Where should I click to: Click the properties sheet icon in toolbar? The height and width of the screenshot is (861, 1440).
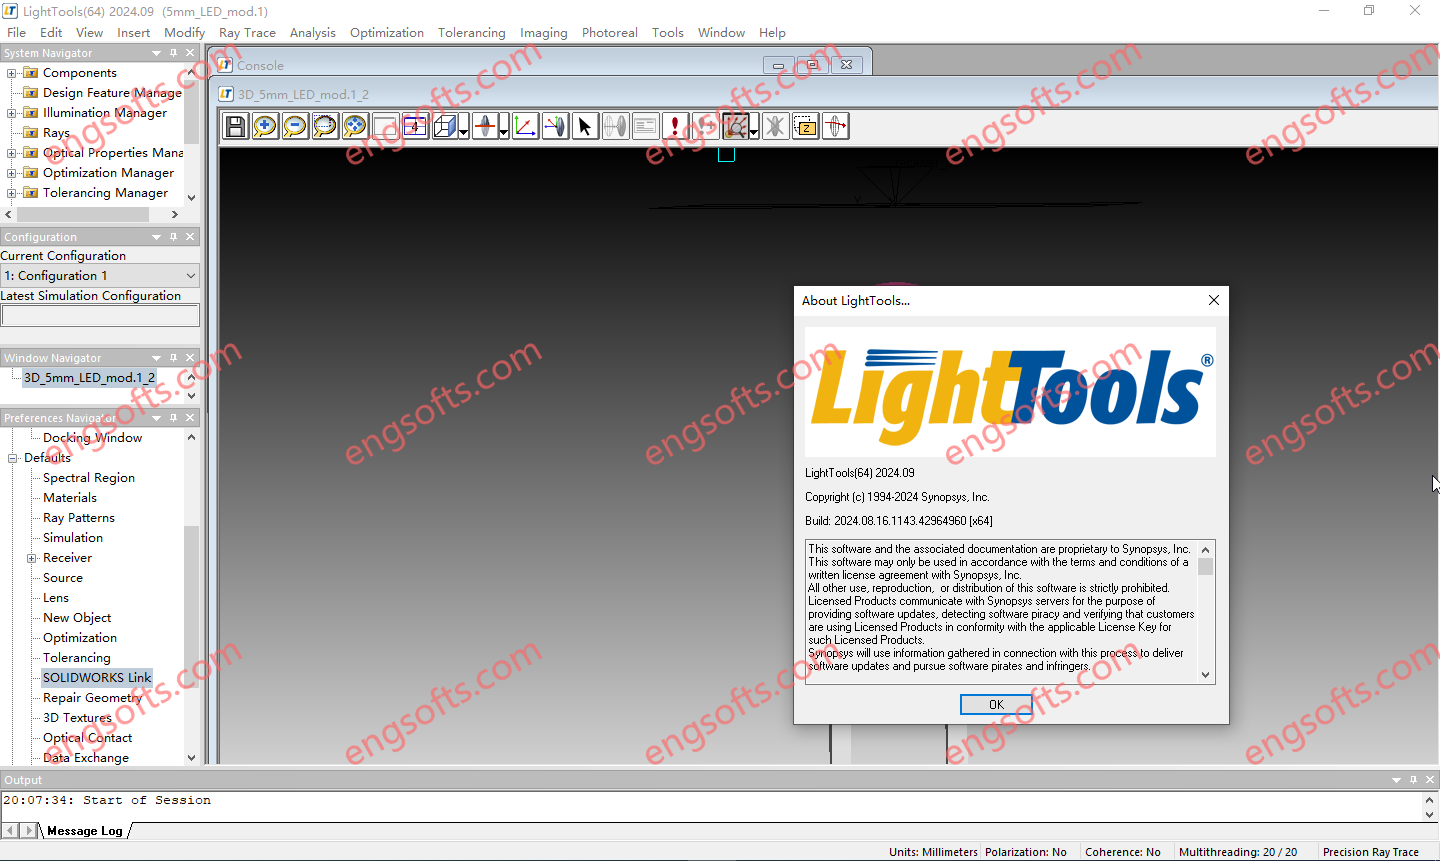click(x=645, y=126)
